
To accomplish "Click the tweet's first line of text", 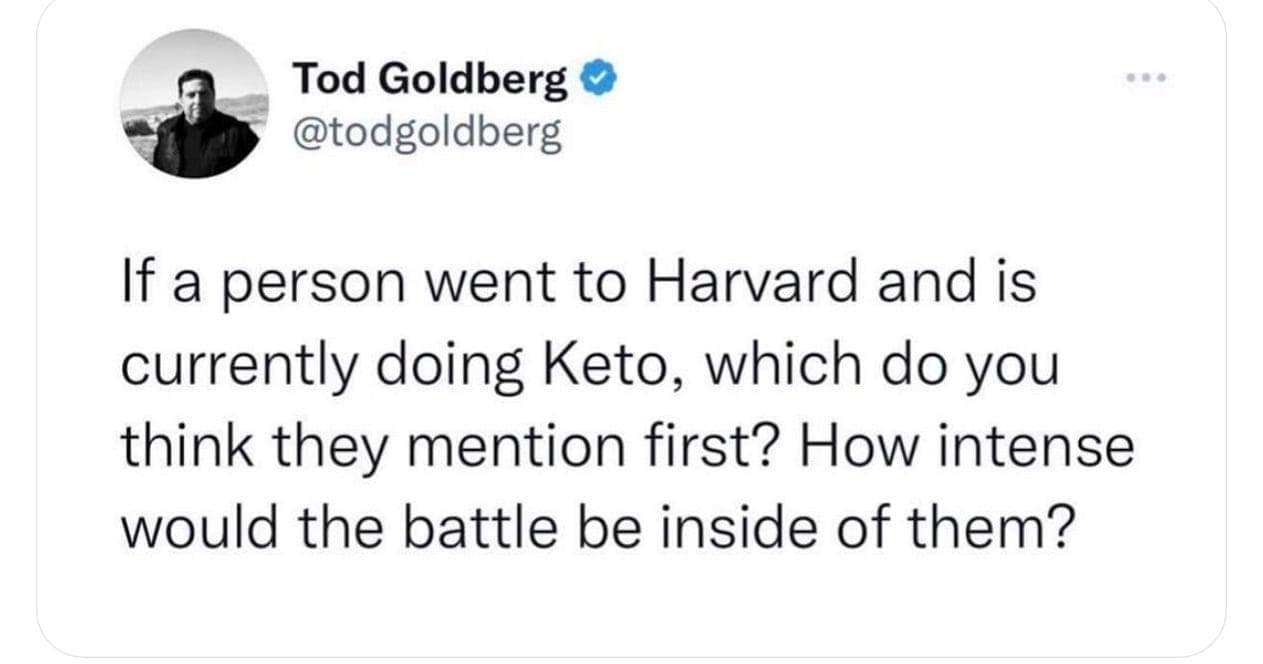I will [x=578, y=285].
